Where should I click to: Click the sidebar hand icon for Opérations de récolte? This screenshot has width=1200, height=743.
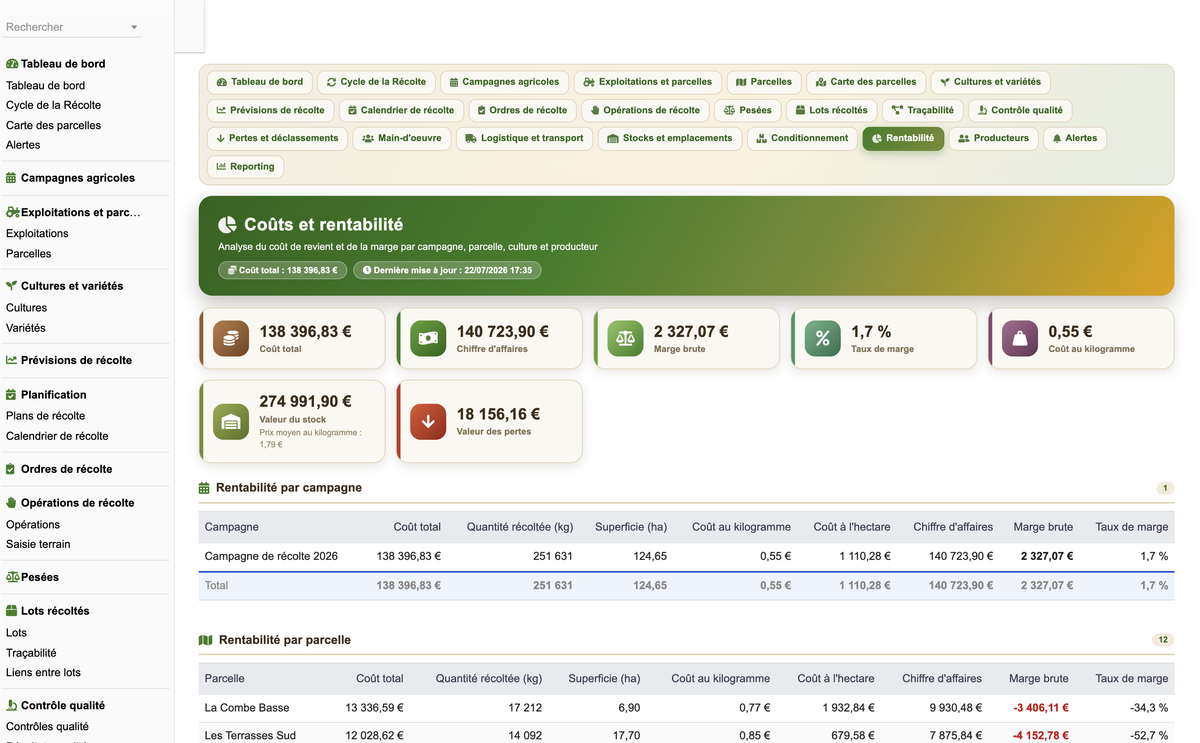point(11,503)
